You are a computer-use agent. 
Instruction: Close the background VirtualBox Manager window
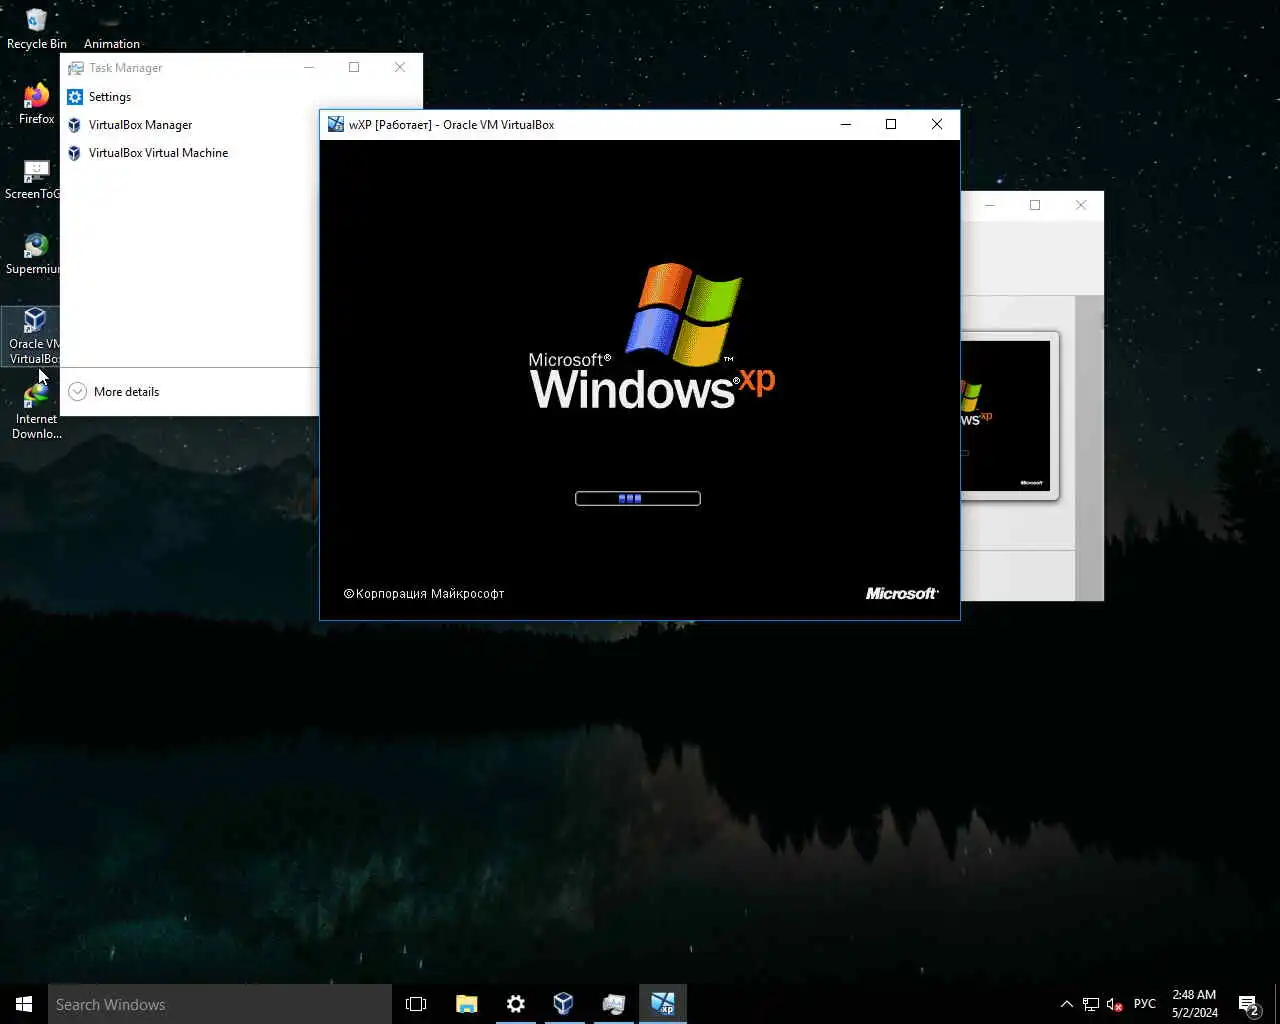coord(1081,205)
